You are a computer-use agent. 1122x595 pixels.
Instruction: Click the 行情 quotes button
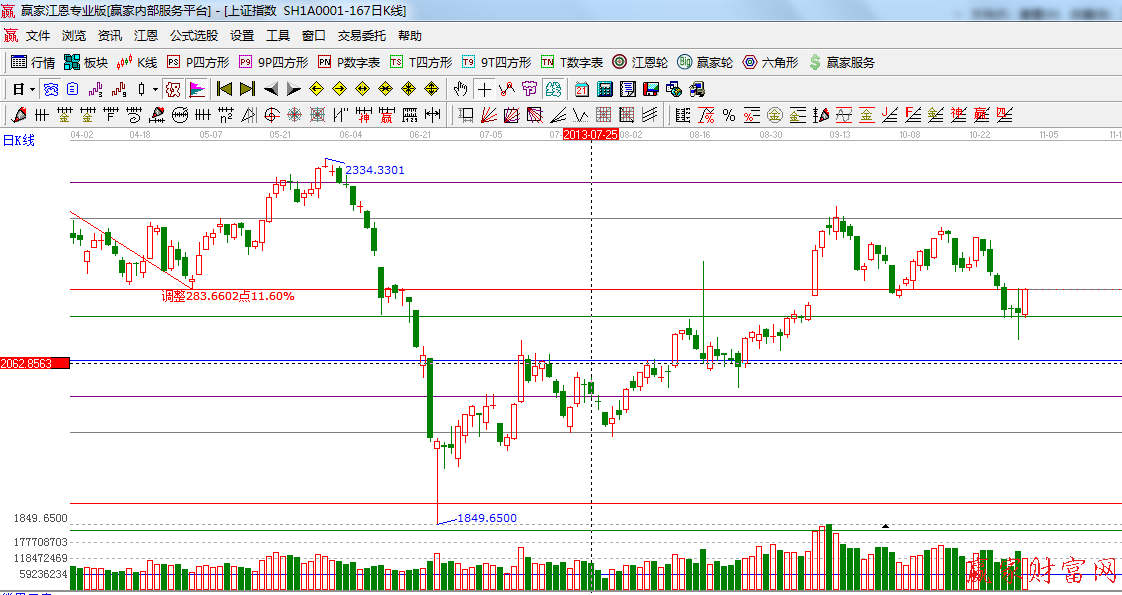pos(33,62)
